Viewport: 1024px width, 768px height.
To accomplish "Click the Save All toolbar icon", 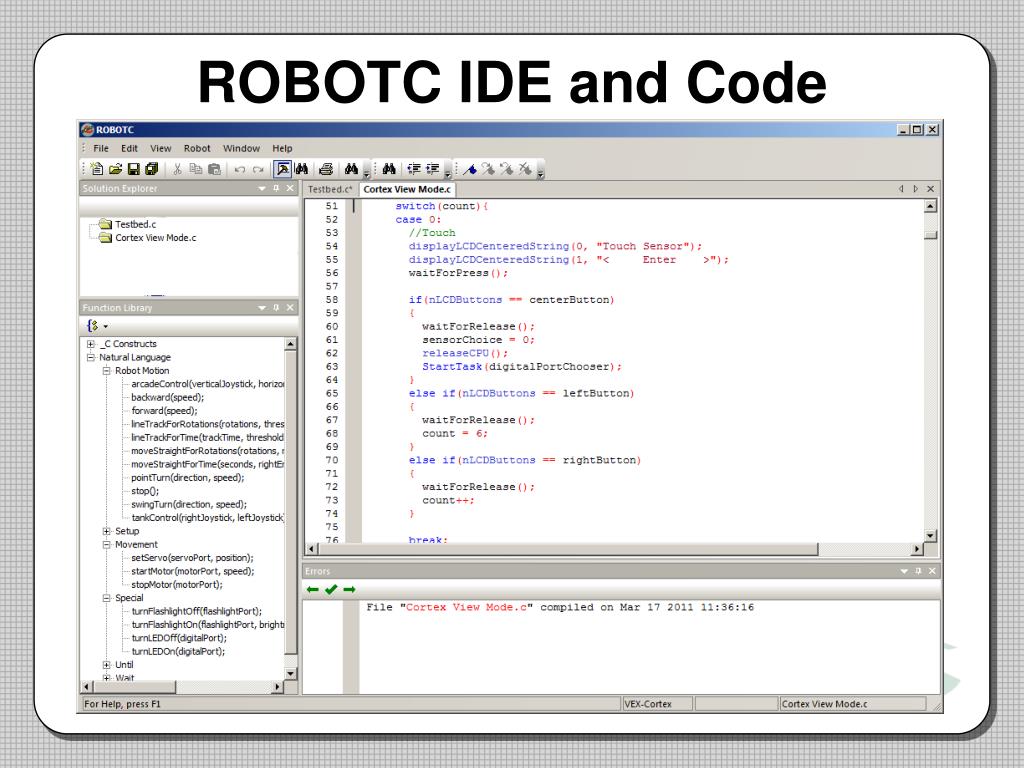I will (152, 169).
